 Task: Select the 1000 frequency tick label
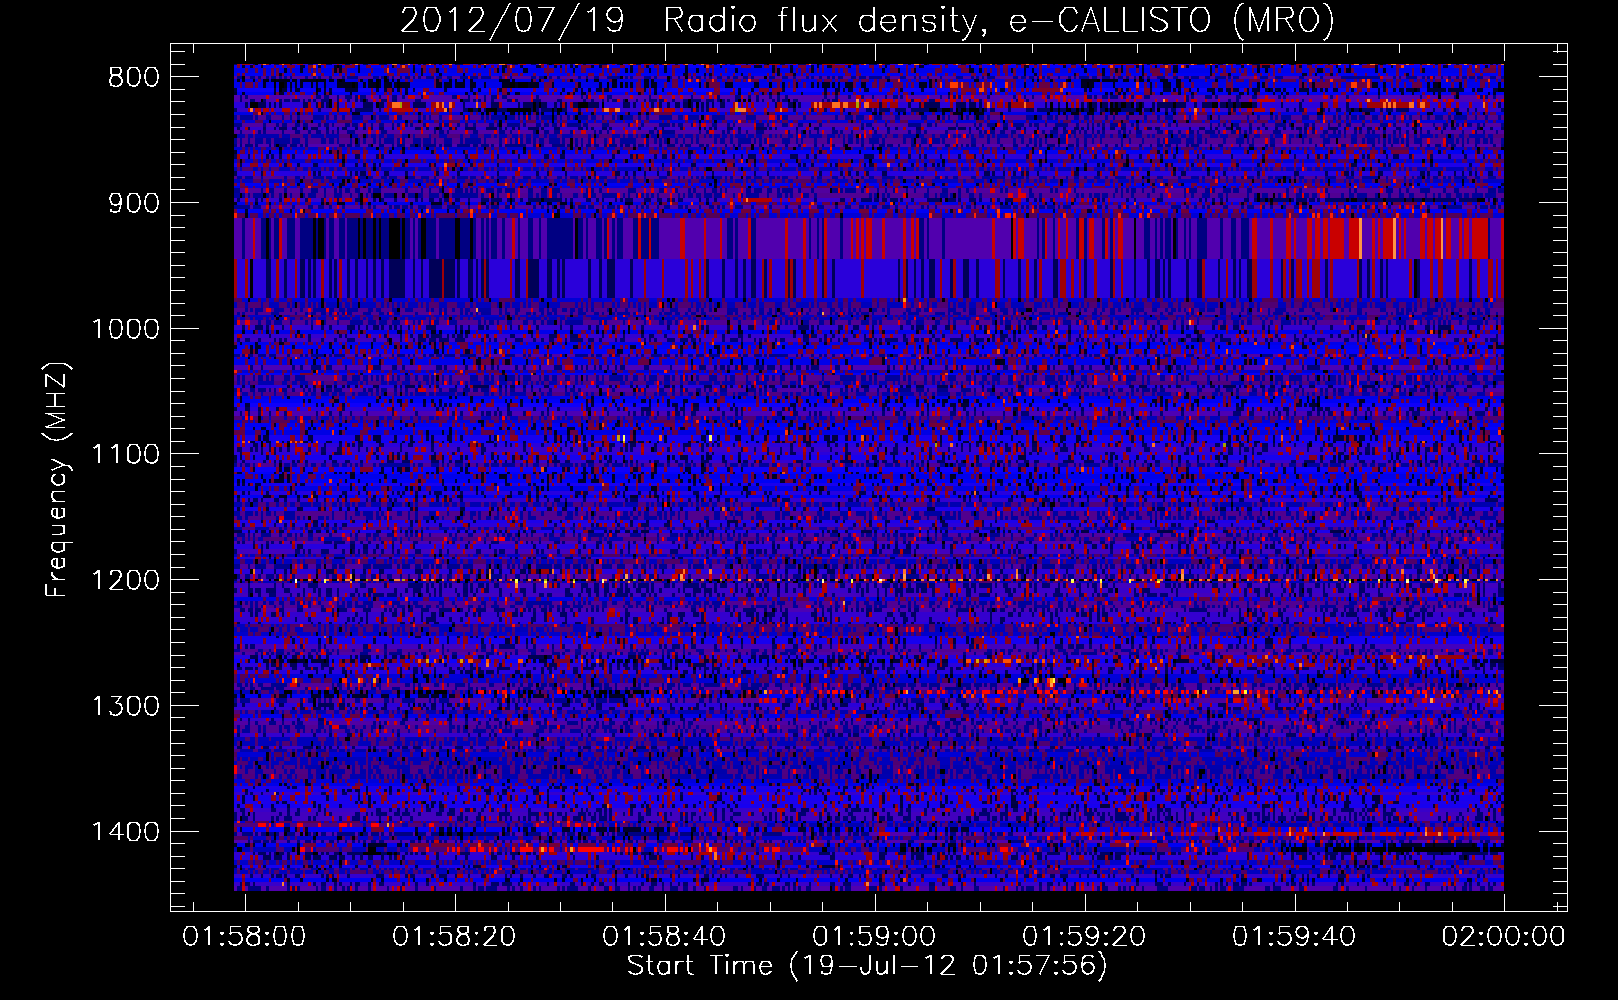[126, 329]
